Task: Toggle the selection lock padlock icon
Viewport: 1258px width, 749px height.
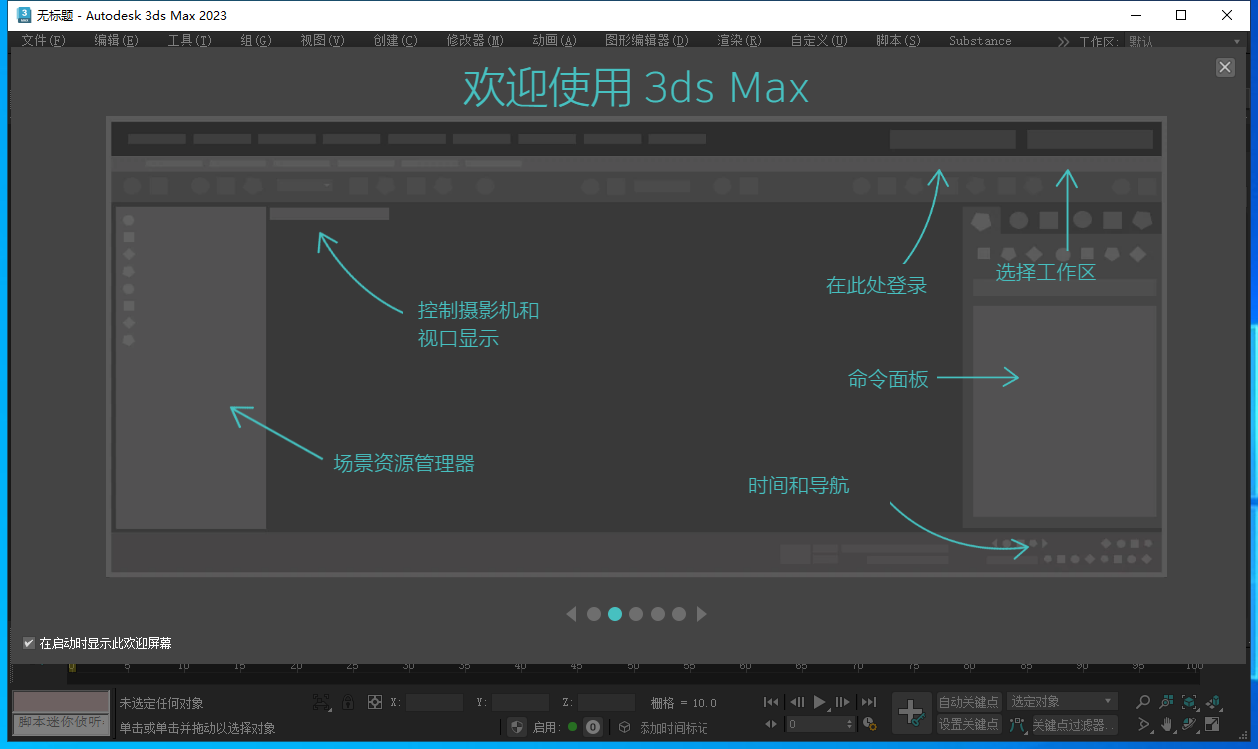Action: tap(348, 702)
